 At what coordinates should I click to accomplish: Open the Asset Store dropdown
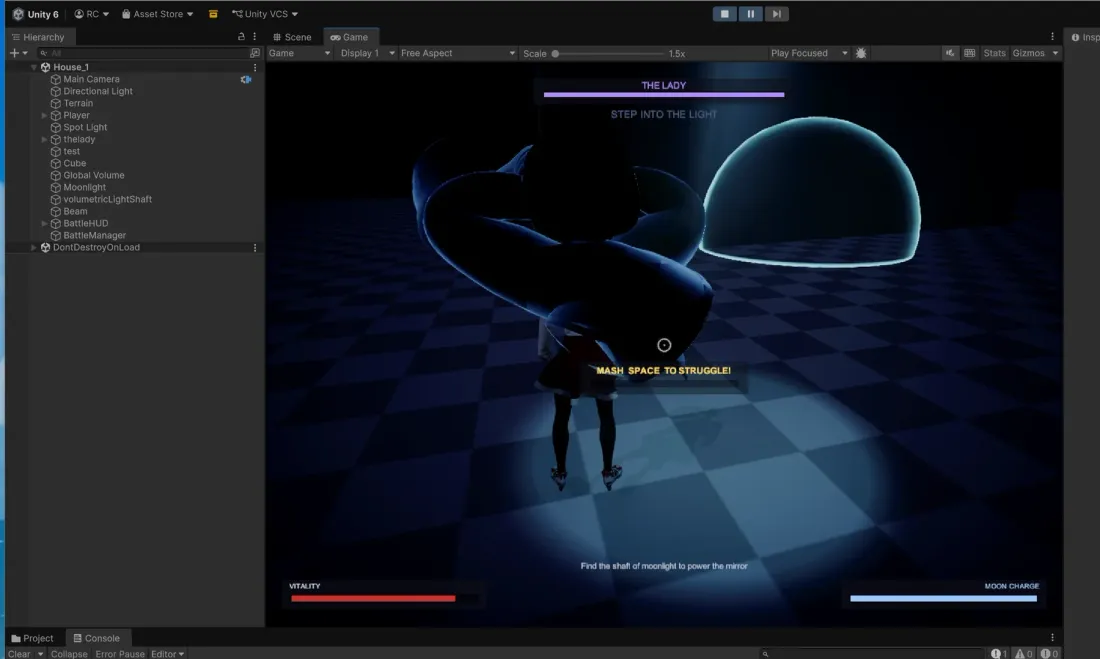point(157,14)
